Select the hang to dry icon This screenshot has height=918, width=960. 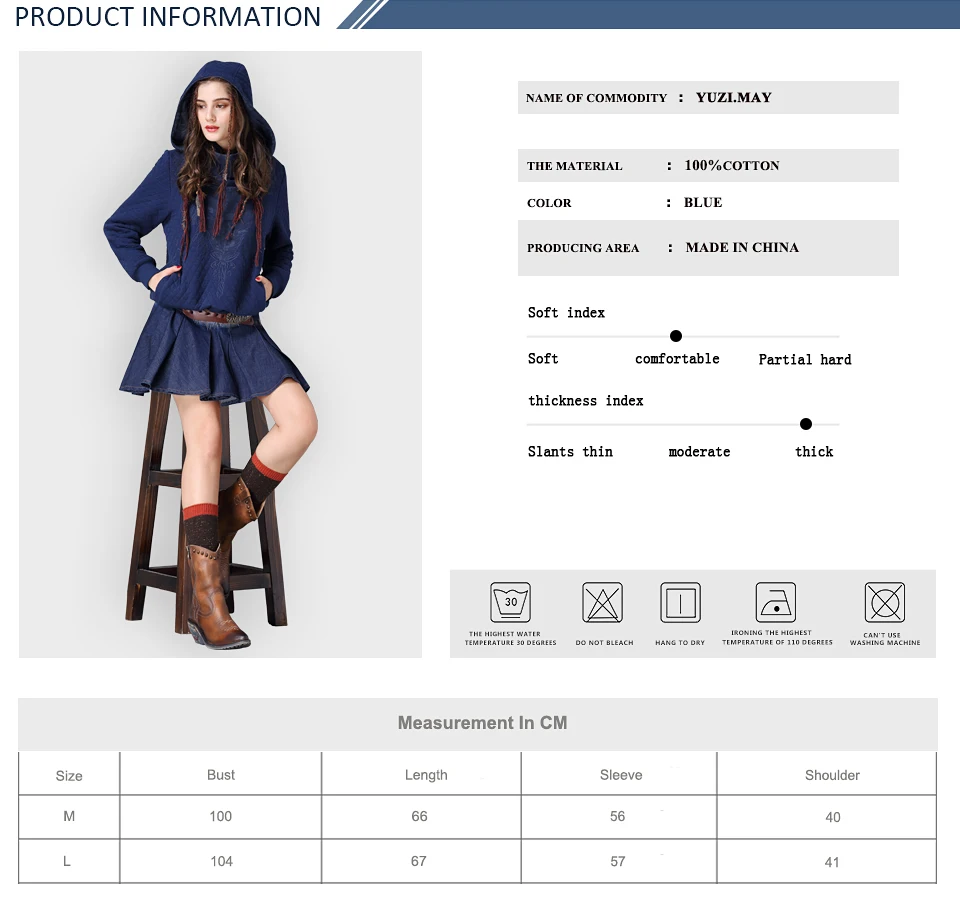[x=680, y=603]
